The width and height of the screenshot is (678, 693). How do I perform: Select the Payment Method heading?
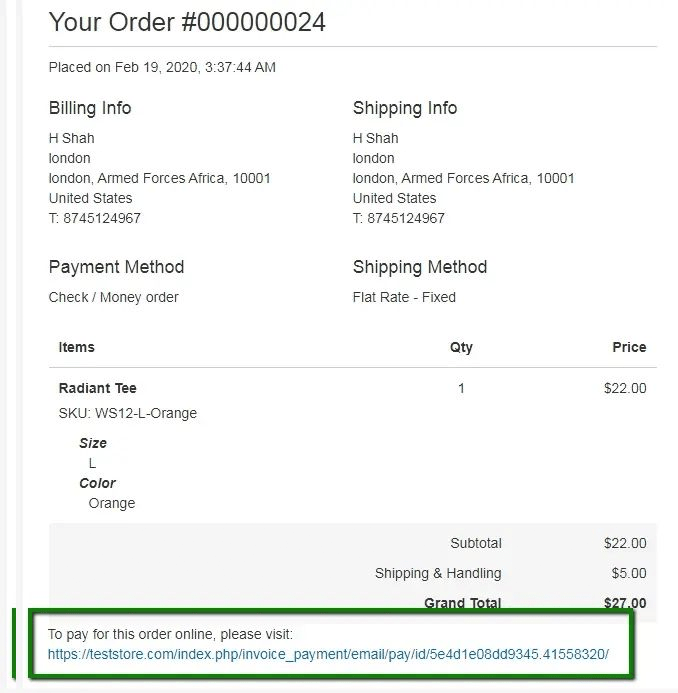point(116,267)
